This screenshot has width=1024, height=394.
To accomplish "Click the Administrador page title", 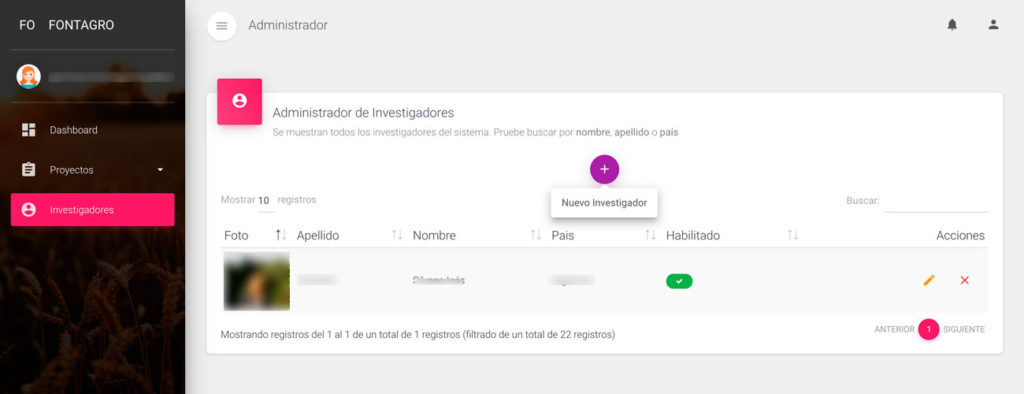I will pyautogui.click(x=288, y=25).
